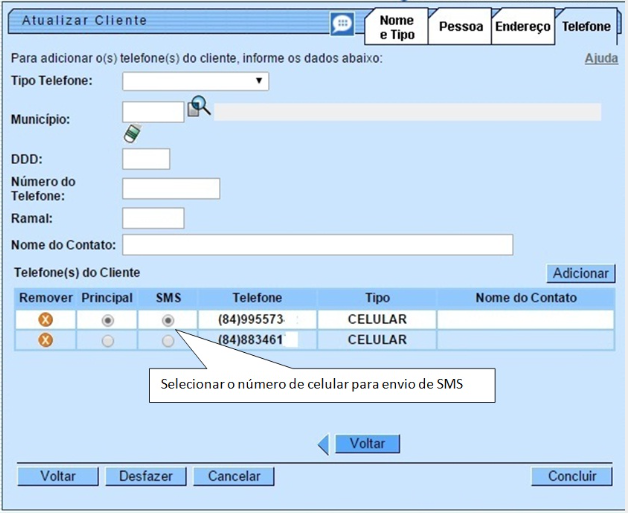Select the Telefone tab
The height and width of the screenshot is (515, 628).
(x=586, y=27)
